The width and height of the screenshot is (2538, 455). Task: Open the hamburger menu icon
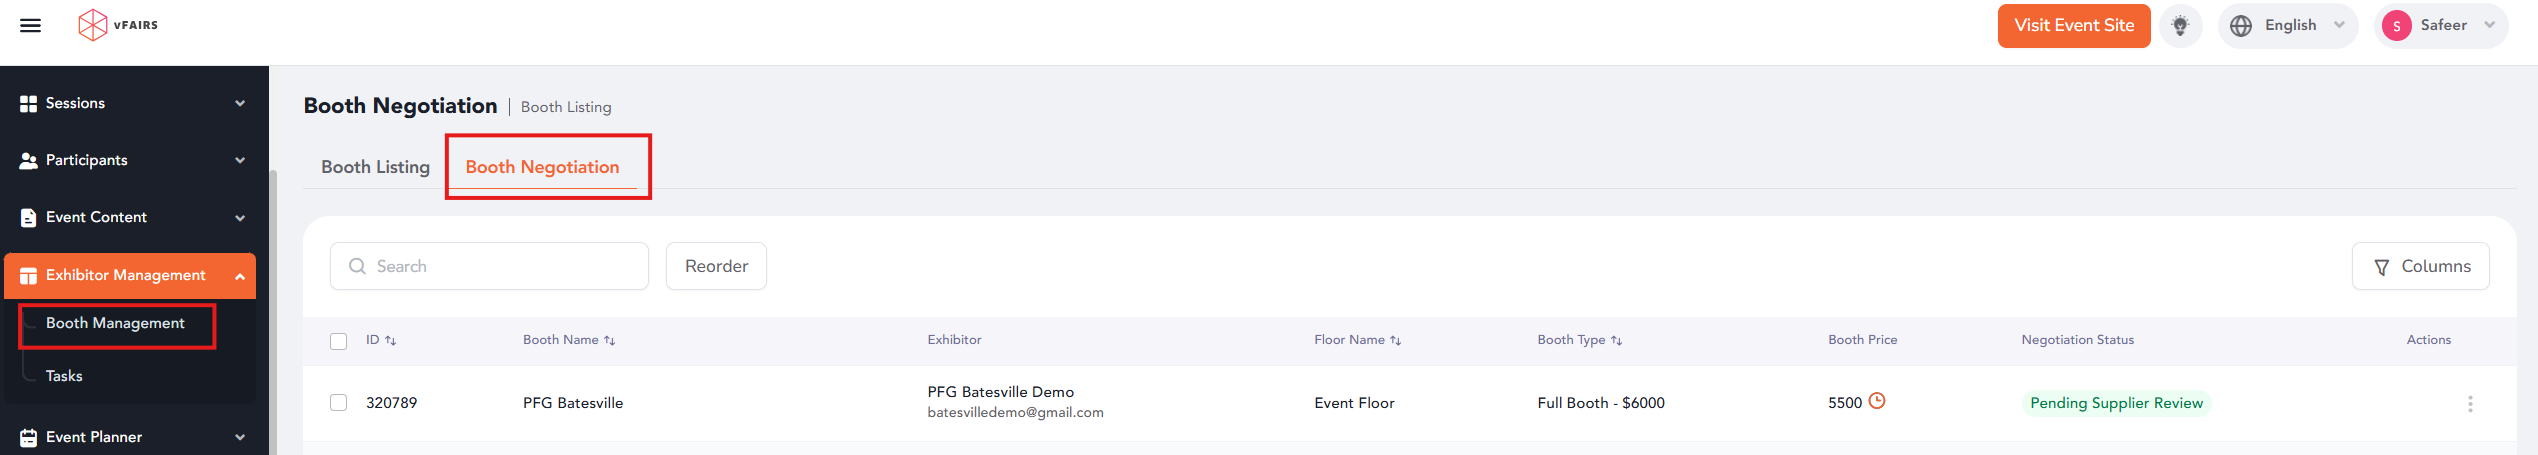[x=31, y=25]
